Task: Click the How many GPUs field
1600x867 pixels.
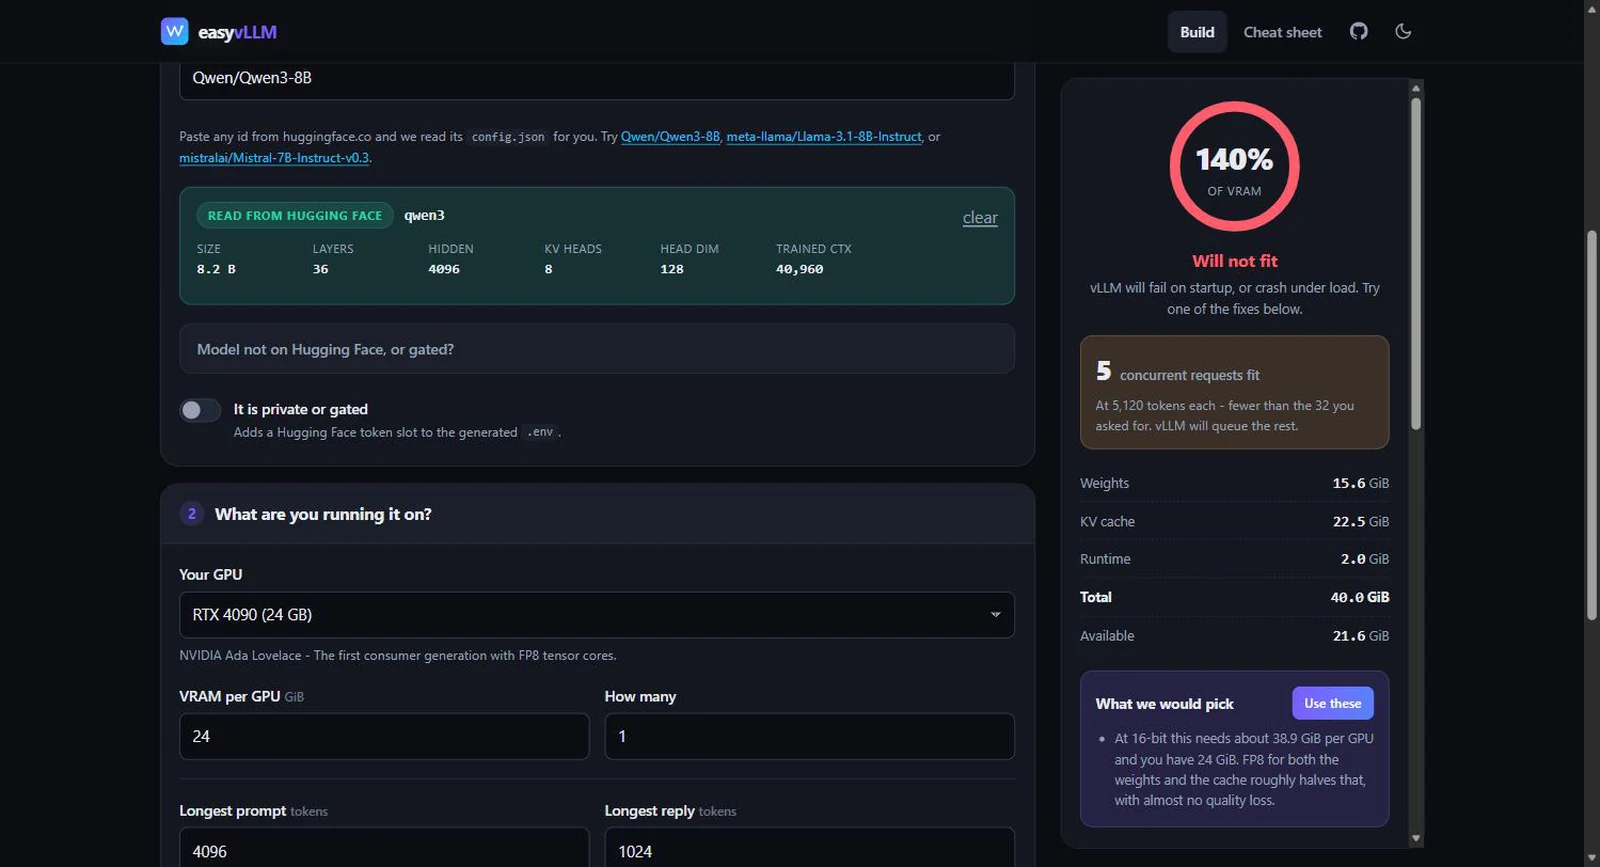Action: (x=810, y=736)
